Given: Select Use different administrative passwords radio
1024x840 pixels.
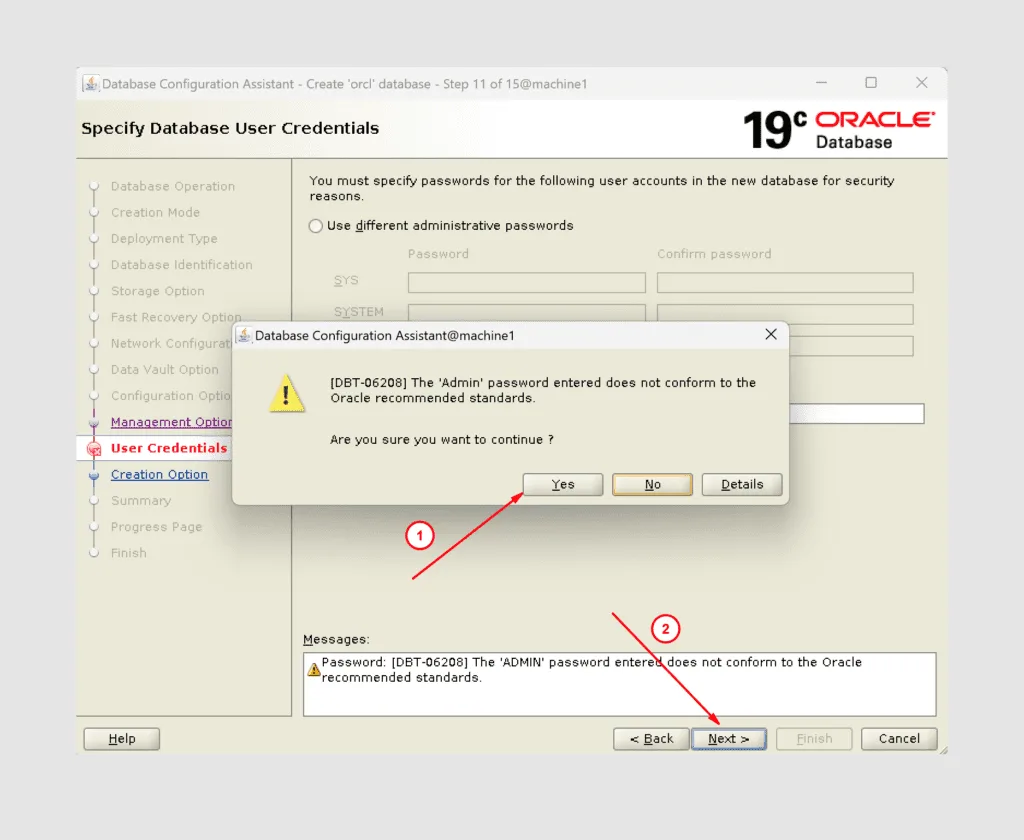Looking at the screenshot, I should [x=315, y=226].
